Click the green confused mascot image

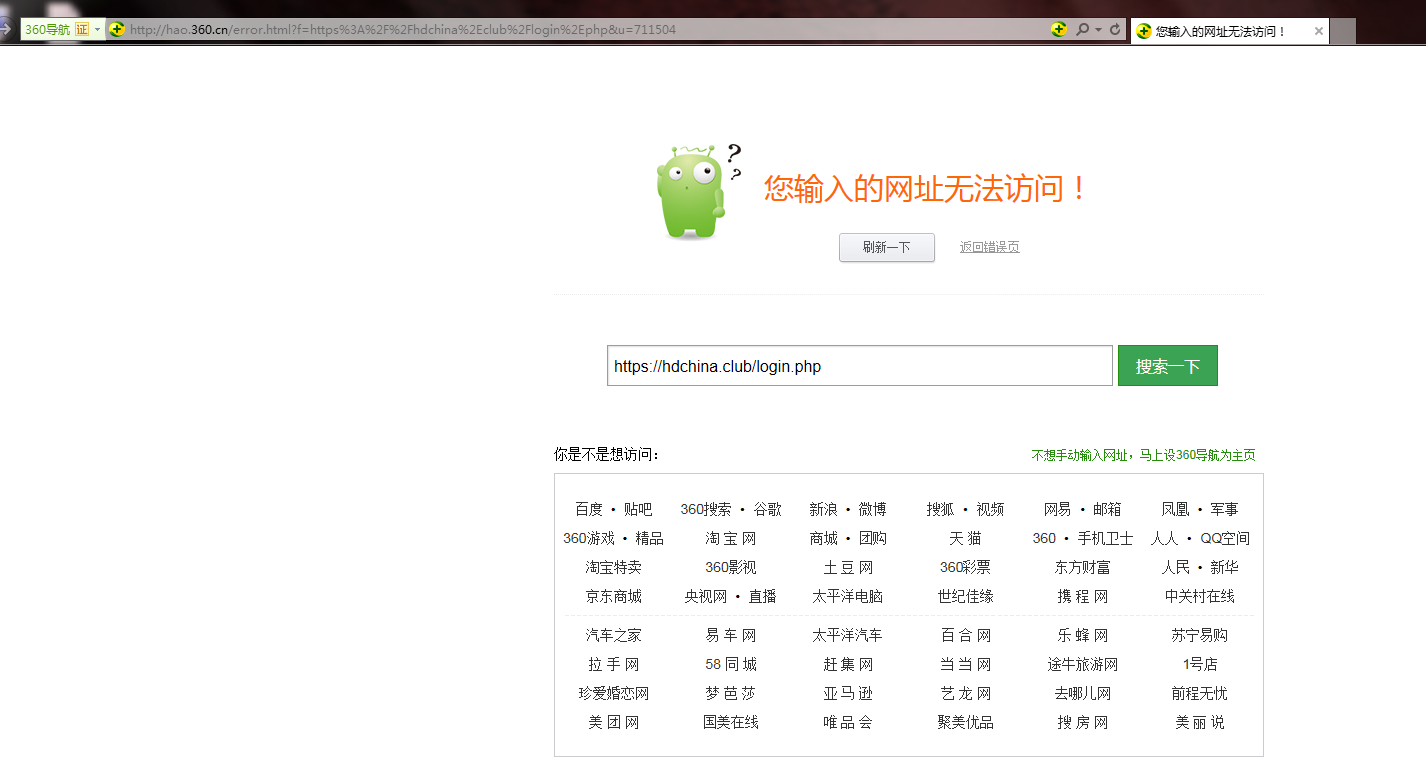click(x=699, y=191)
